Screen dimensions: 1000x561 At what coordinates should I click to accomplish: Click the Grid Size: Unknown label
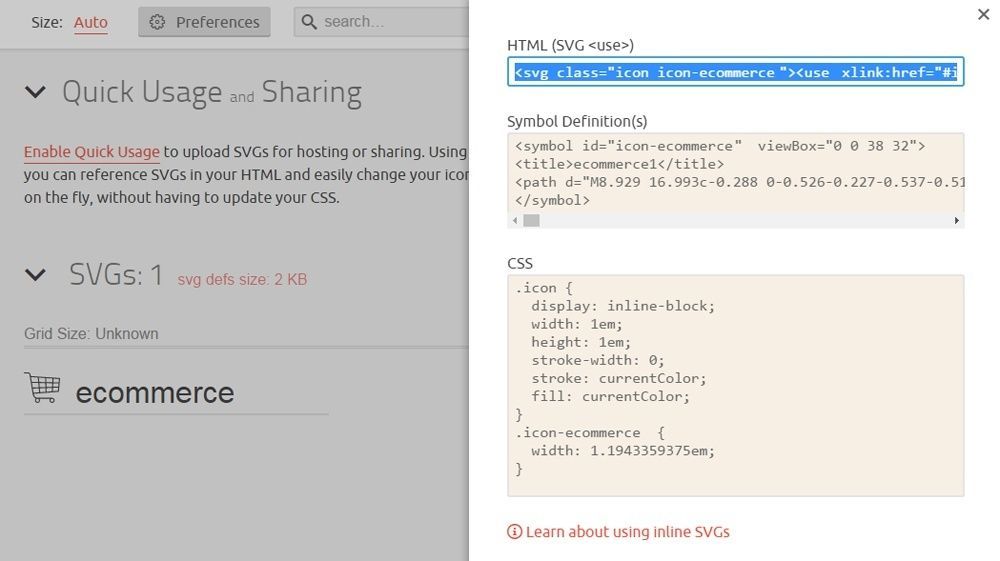pos(91,333)
